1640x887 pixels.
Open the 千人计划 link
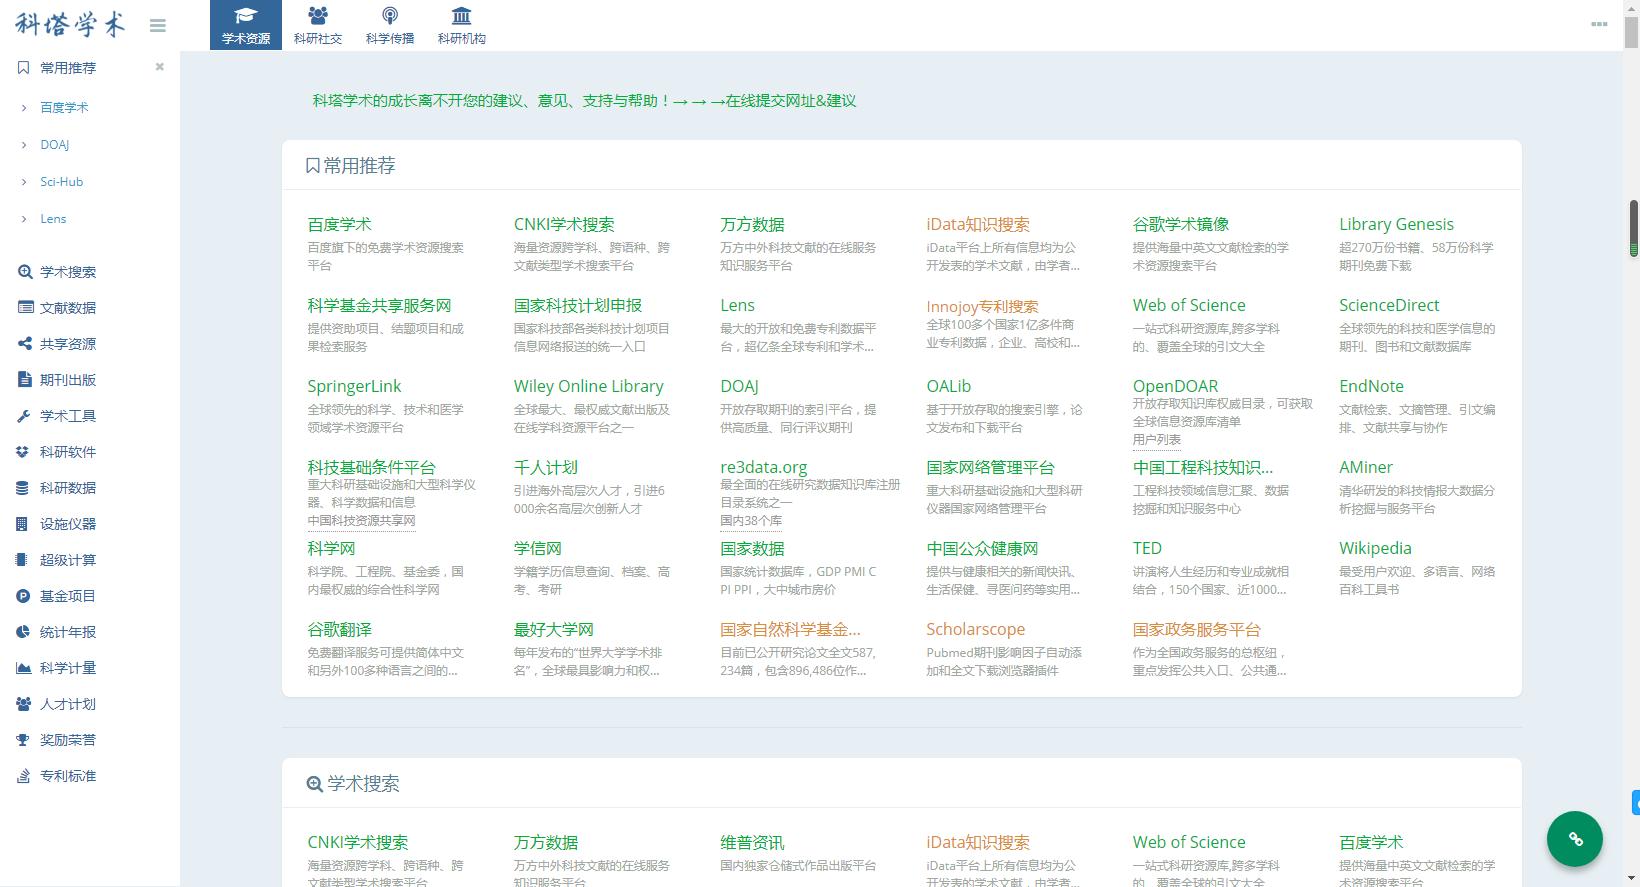pos(546,468)
